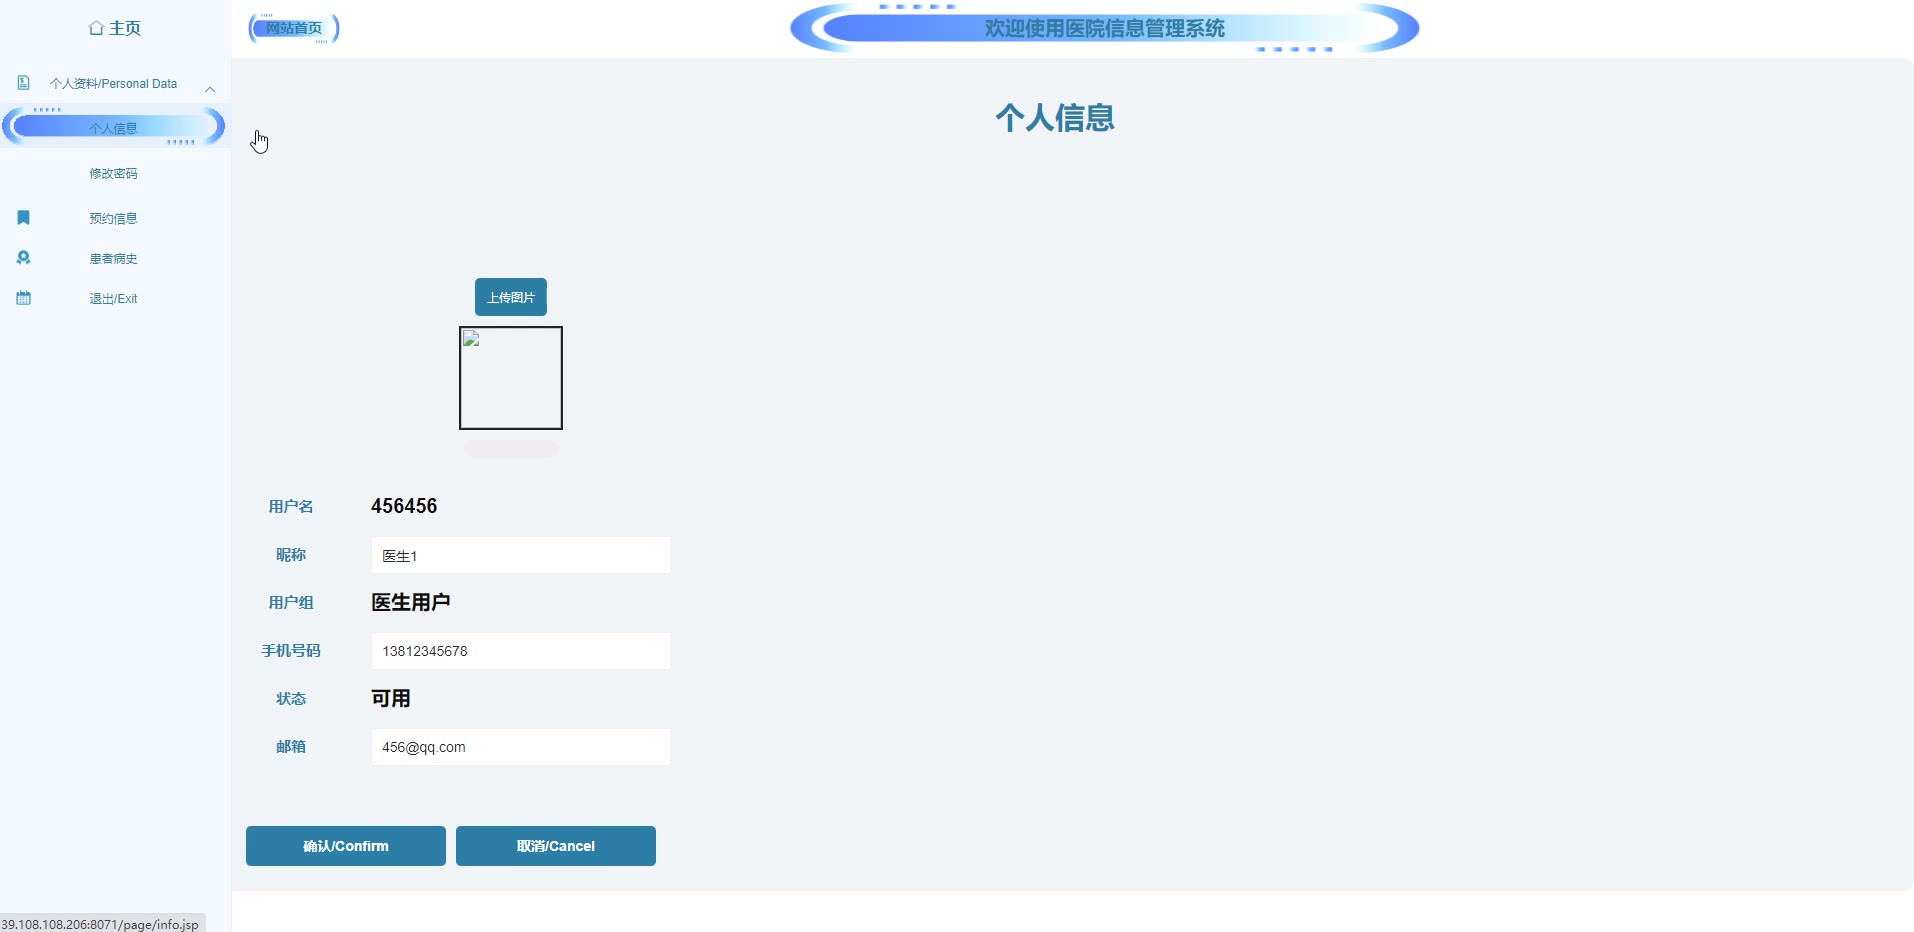
Task: Click the 邮箱 input with 456@qq.com
Action: 521,747
